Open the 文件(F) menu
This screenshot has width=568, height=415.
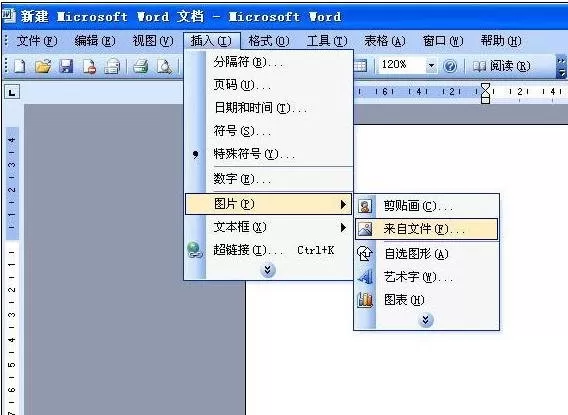37,41
